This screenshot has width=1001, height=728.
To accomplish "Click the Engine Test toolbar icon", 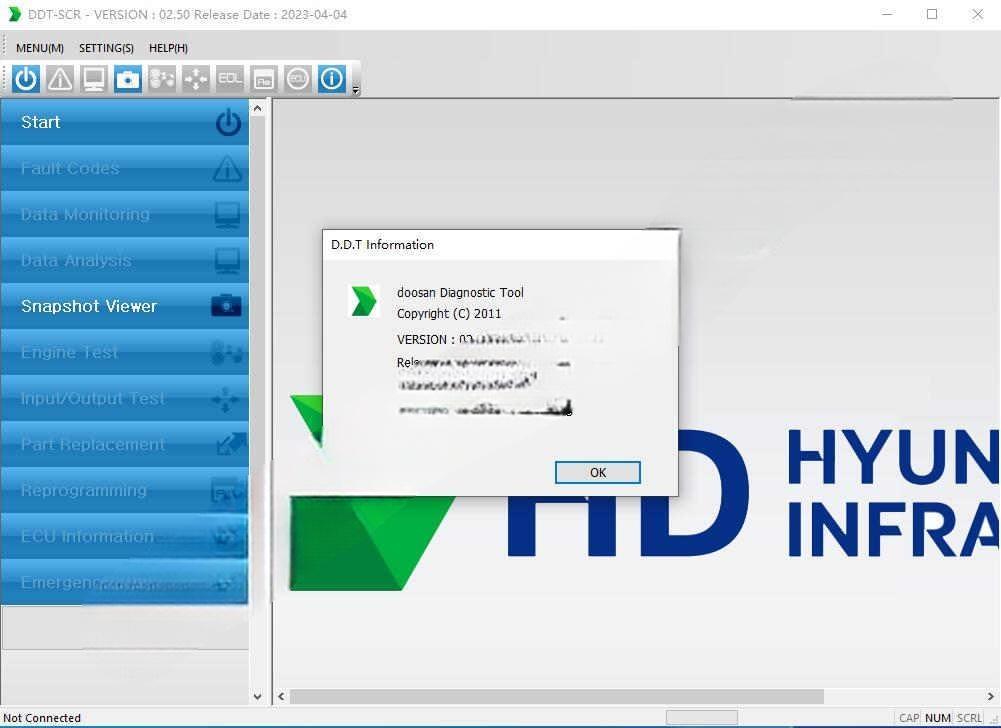I will [162, 79].
